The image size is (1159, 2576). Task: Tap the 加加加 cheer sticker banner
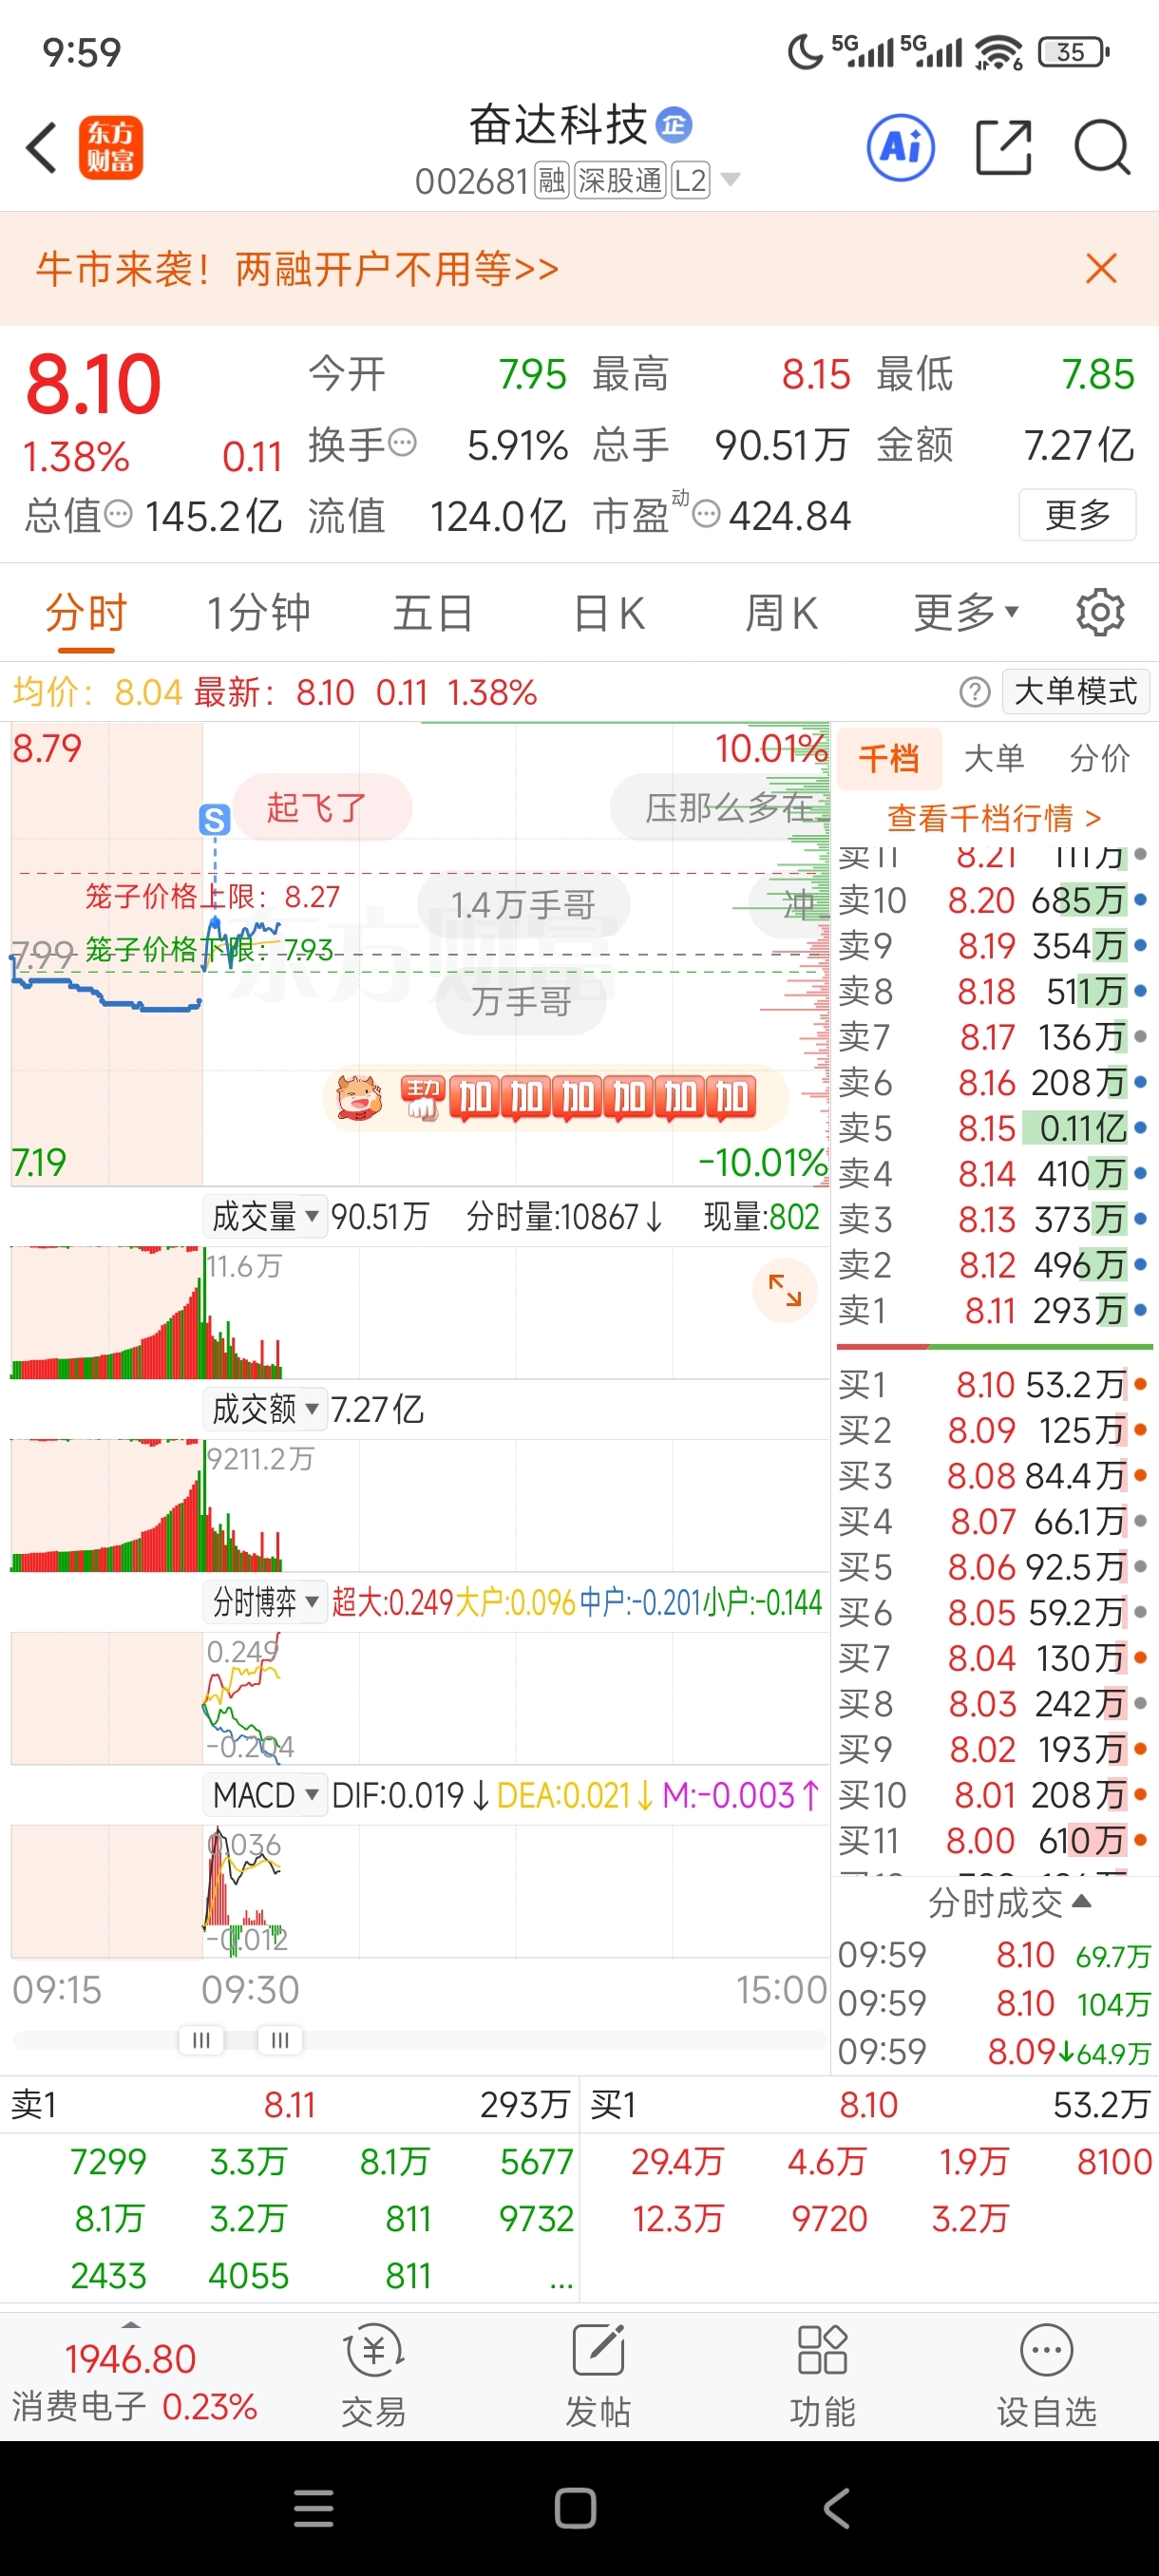(x=555, y=1097)
